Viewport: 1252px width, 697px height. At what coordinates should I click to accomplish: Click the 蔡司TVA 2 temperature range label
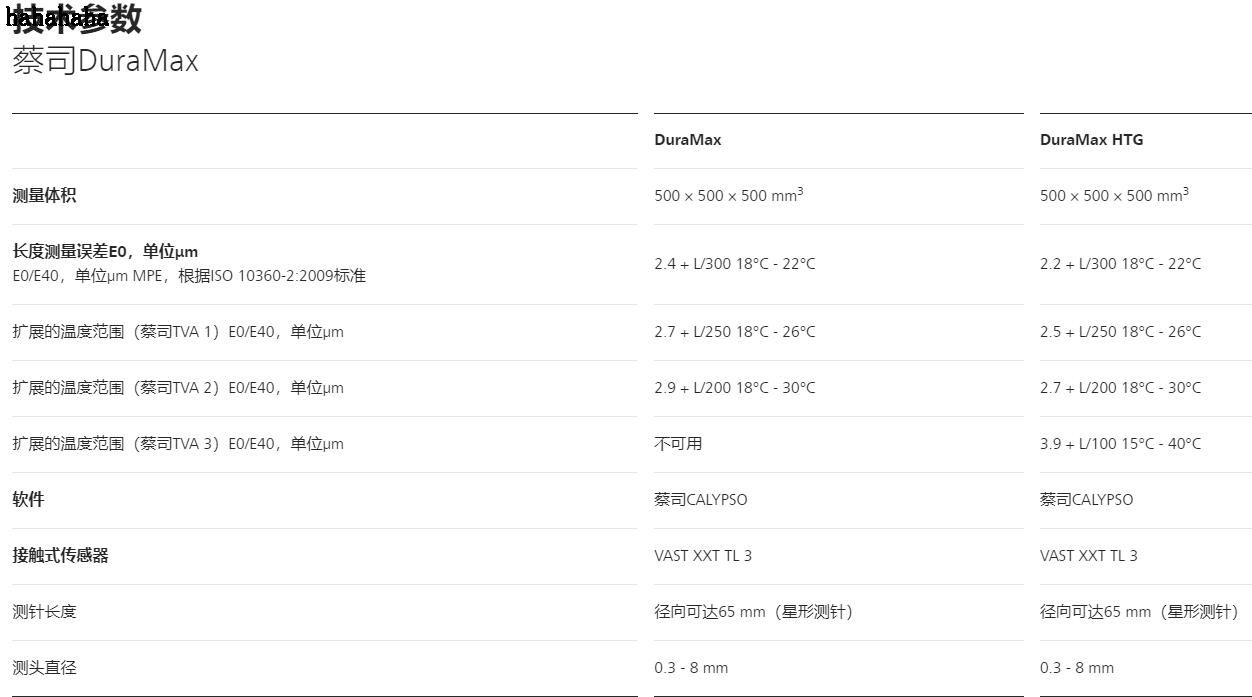pyautogui.click(x=178, y=388)
